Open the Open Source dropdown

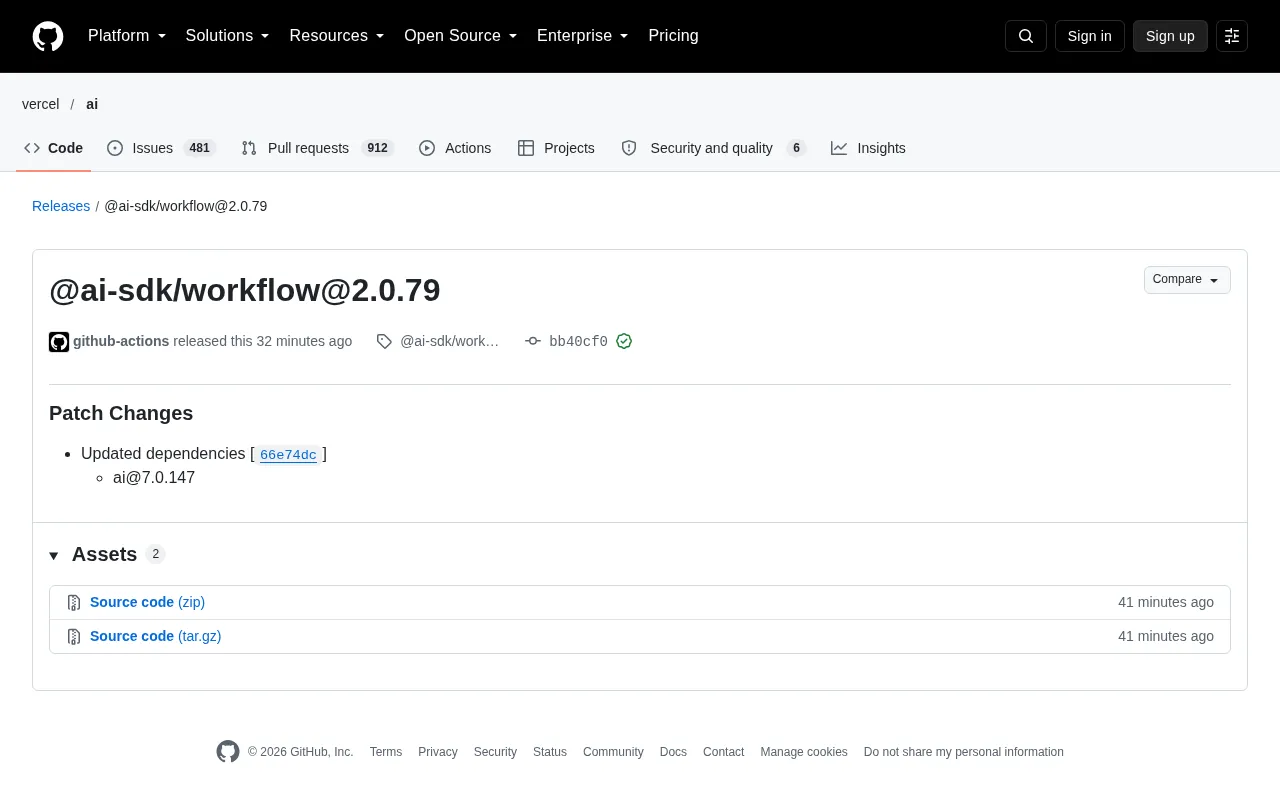coord(461,36)
